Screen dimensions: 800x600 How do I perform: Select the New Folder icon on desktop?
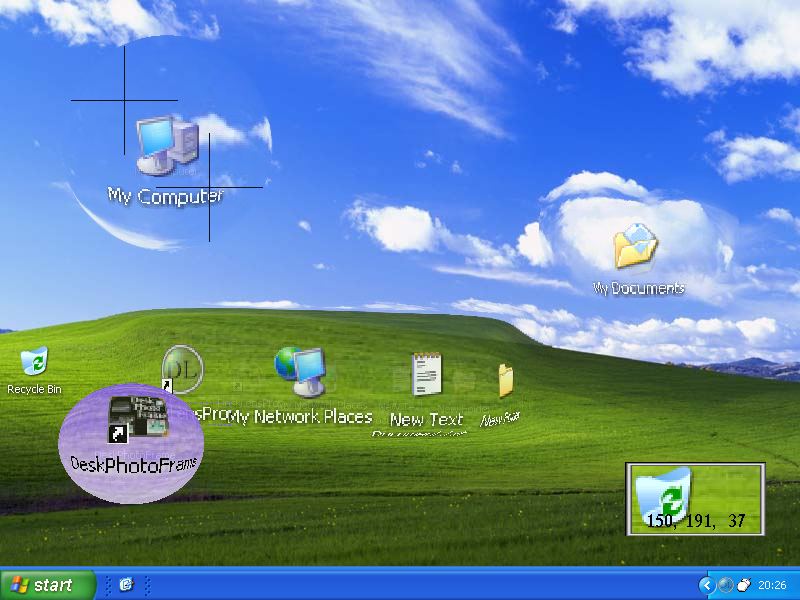(x=505, y=381)
